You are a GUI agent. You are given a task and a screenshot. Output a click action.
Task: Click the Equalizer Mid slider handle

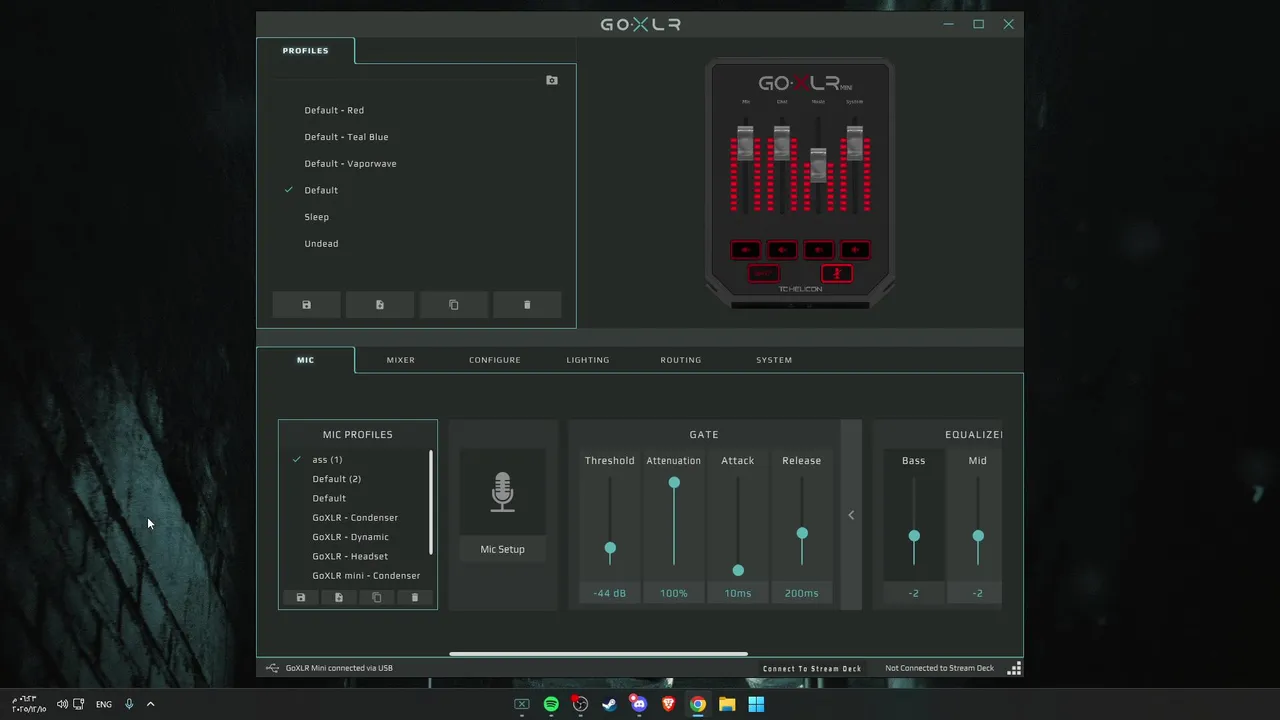point(978,536)
